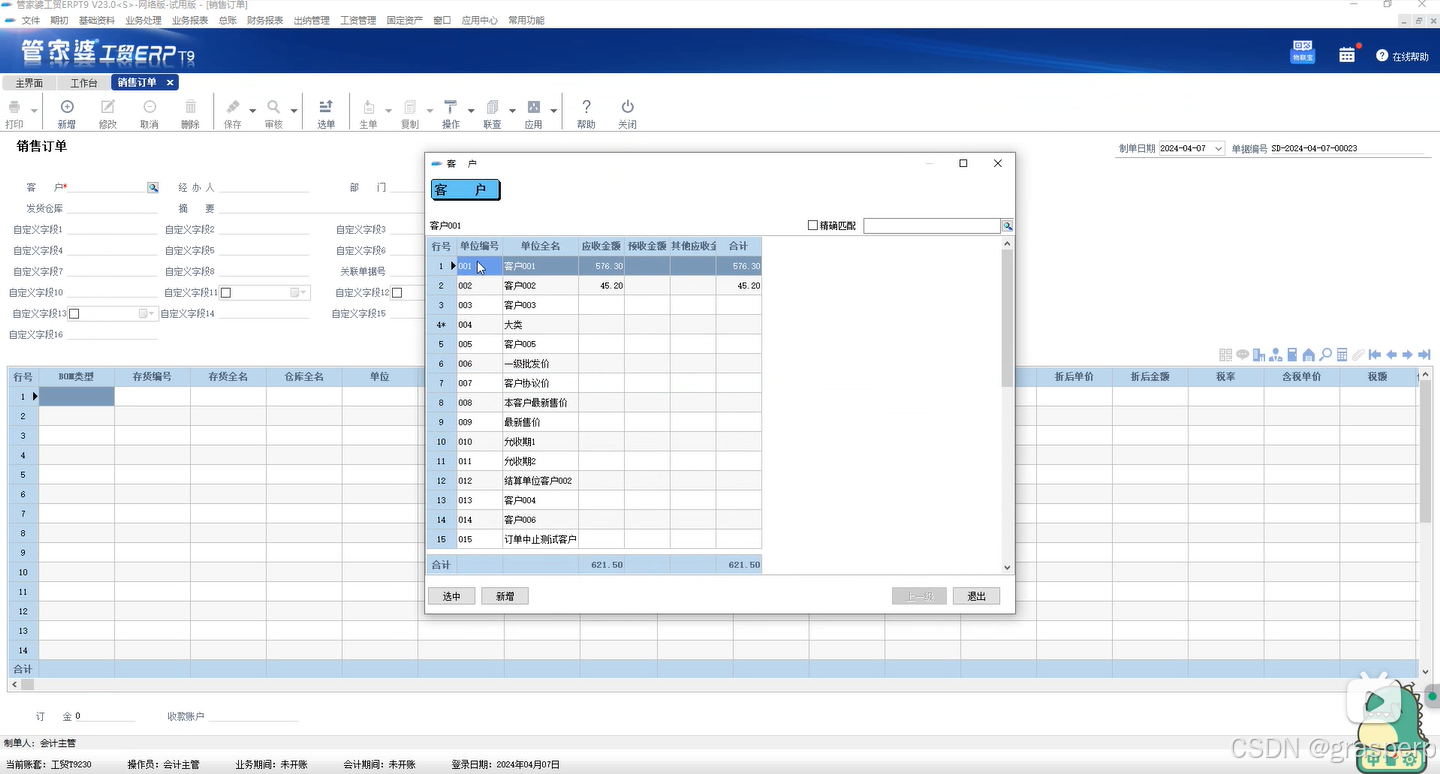The height and width of the screenshot is (774, 1440).
Task: Expand the 应用 dropdown arrow
Action: [x=553, y=110]
